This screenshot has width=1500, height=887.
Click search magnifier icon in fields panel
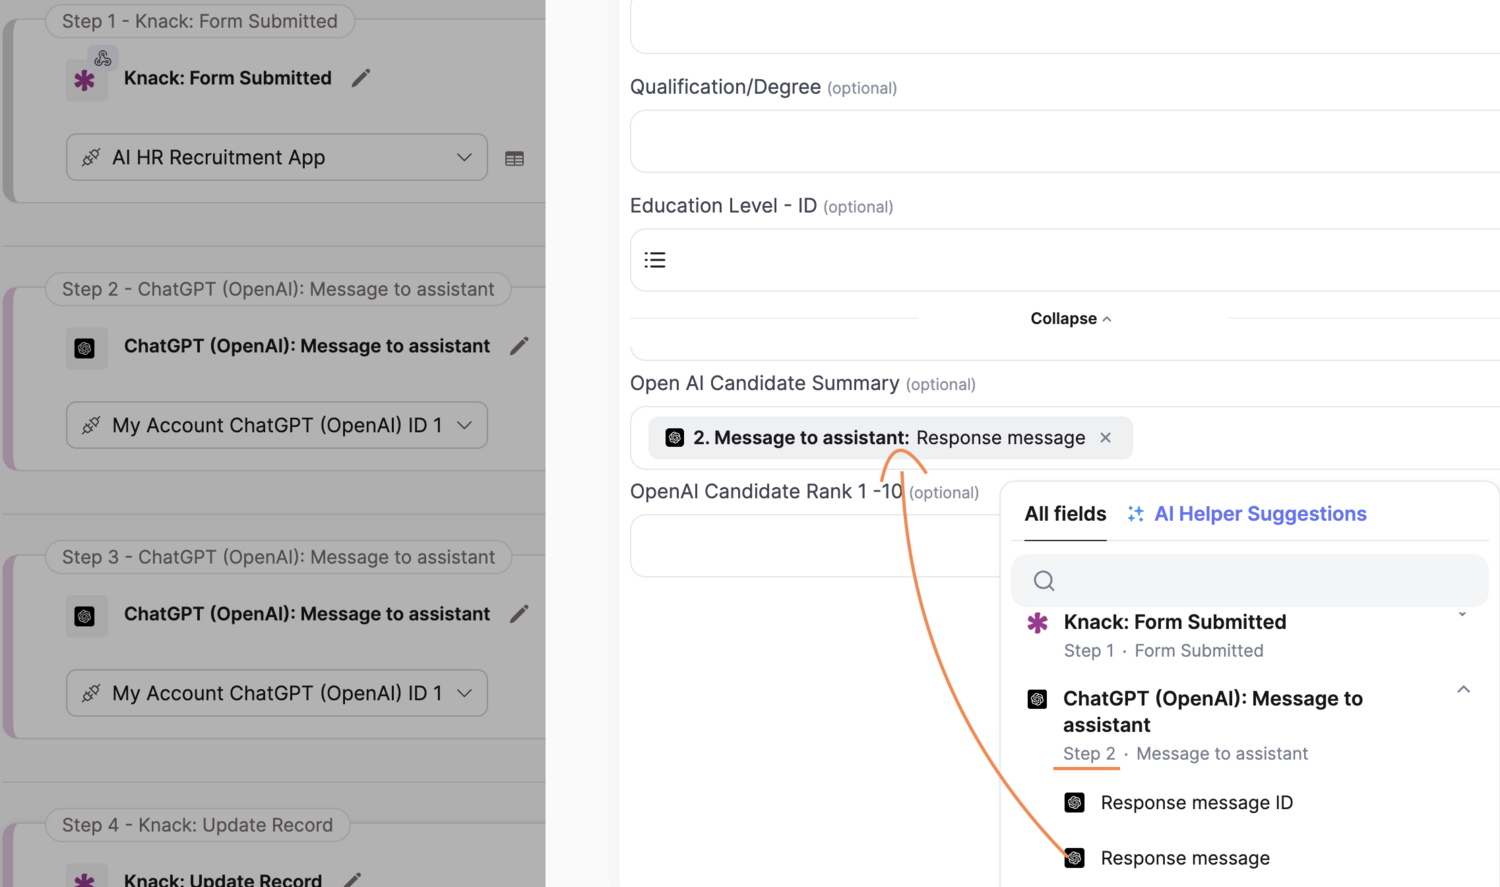point(1044,581)
